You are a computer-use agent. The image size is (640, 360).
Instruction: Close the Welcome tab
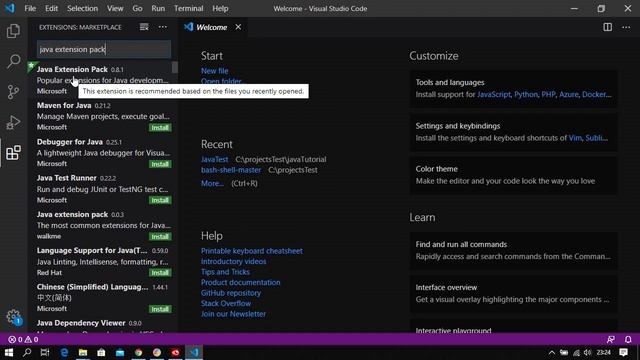tap(238, 27)
